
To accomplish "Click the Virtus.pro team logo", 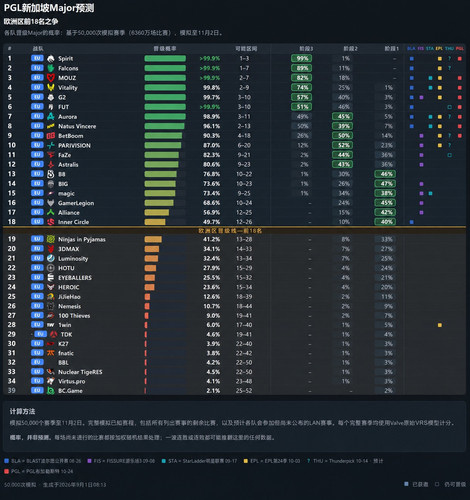I will tap(51, 381).
